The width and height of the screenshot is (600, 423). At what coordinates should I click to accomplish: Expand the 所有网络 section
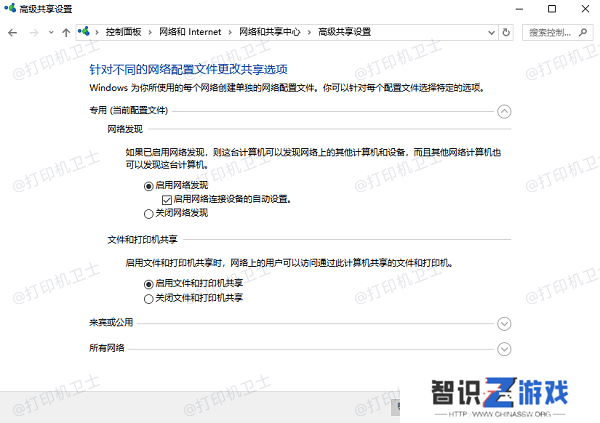pos(504,349)
